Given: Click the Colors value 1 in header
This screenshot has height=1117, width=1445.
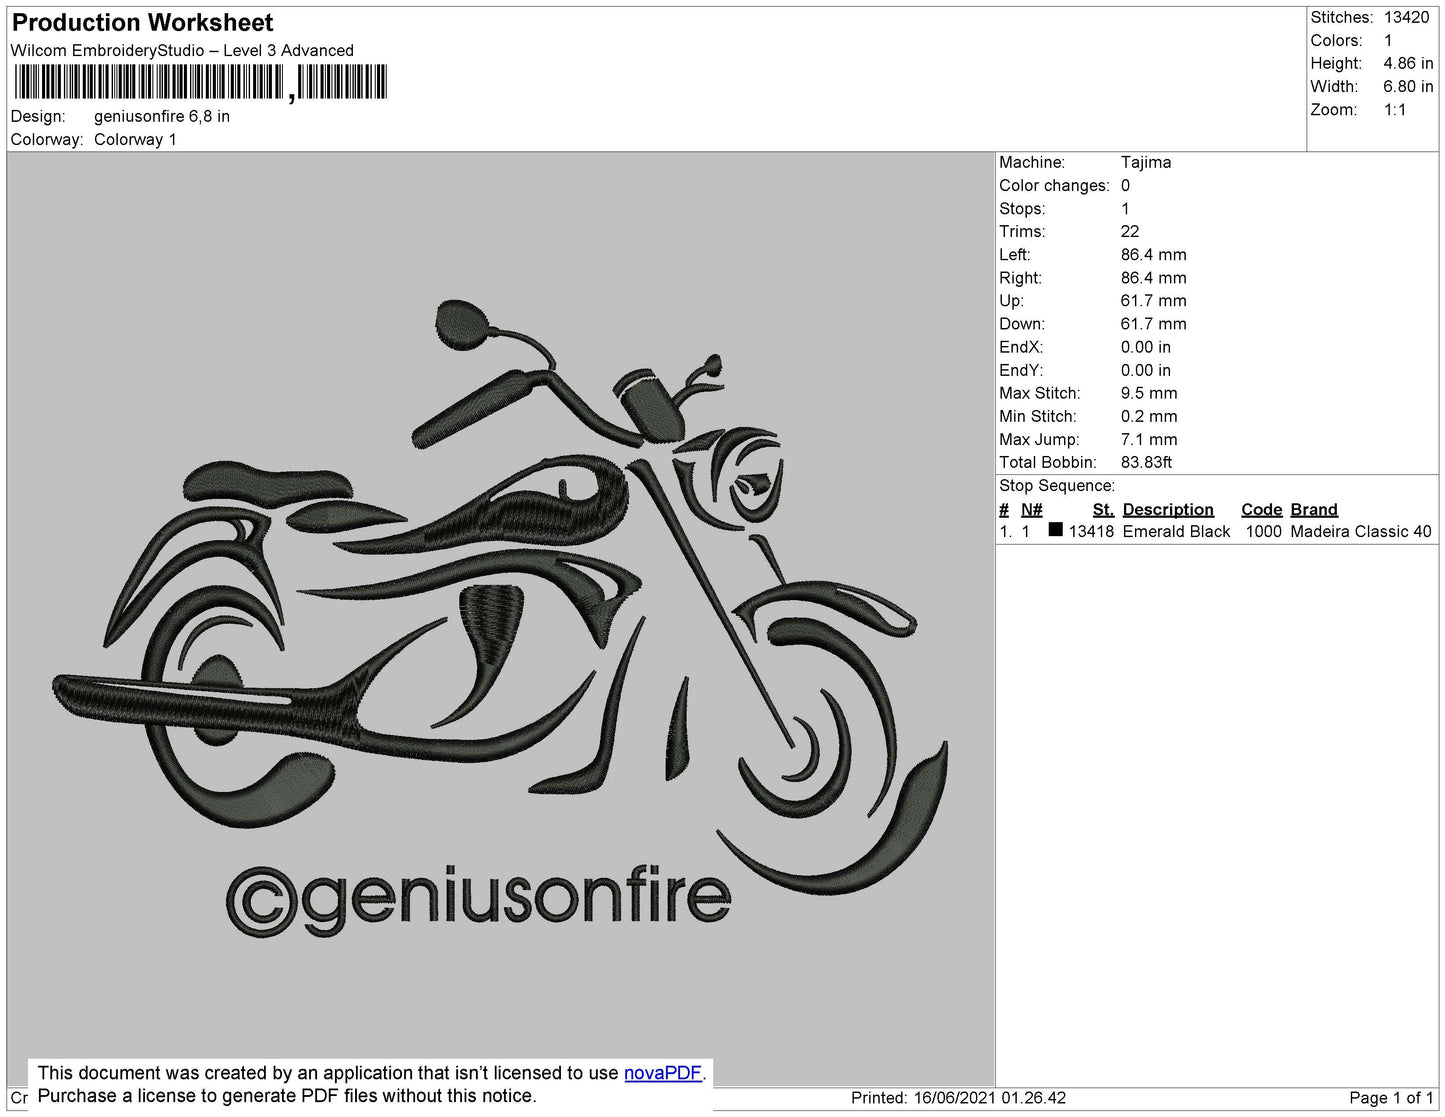Looking at the screenshot, I should 1388,40.
